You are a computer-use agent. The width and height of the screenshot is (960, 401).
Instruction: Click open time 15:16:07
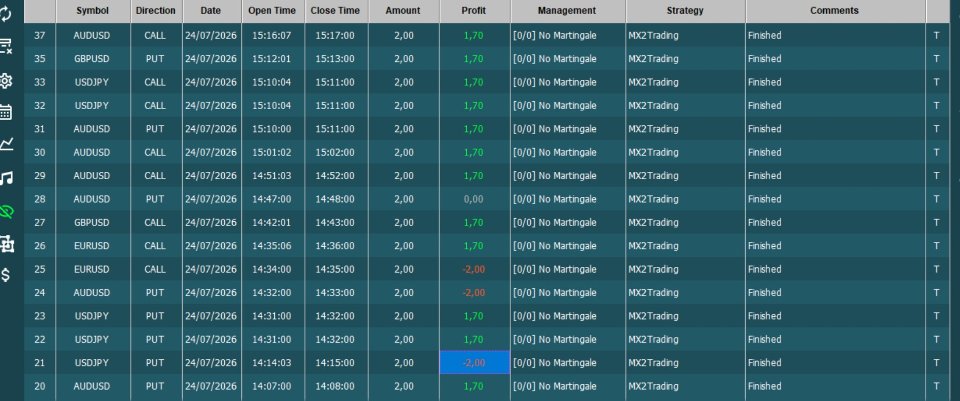coord(272,36)
